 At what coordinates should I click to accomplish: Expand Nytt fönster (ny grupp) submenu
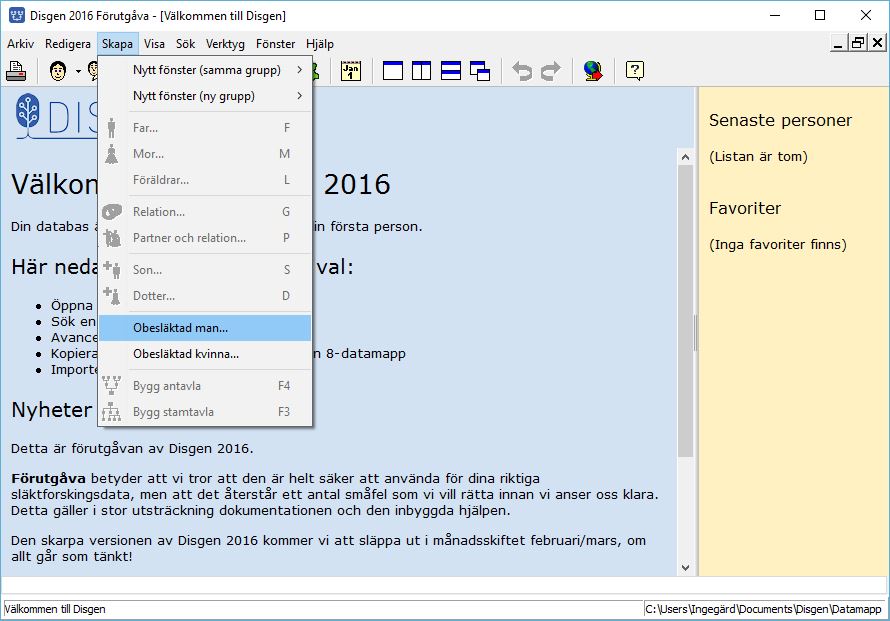(x=205, y=96)
